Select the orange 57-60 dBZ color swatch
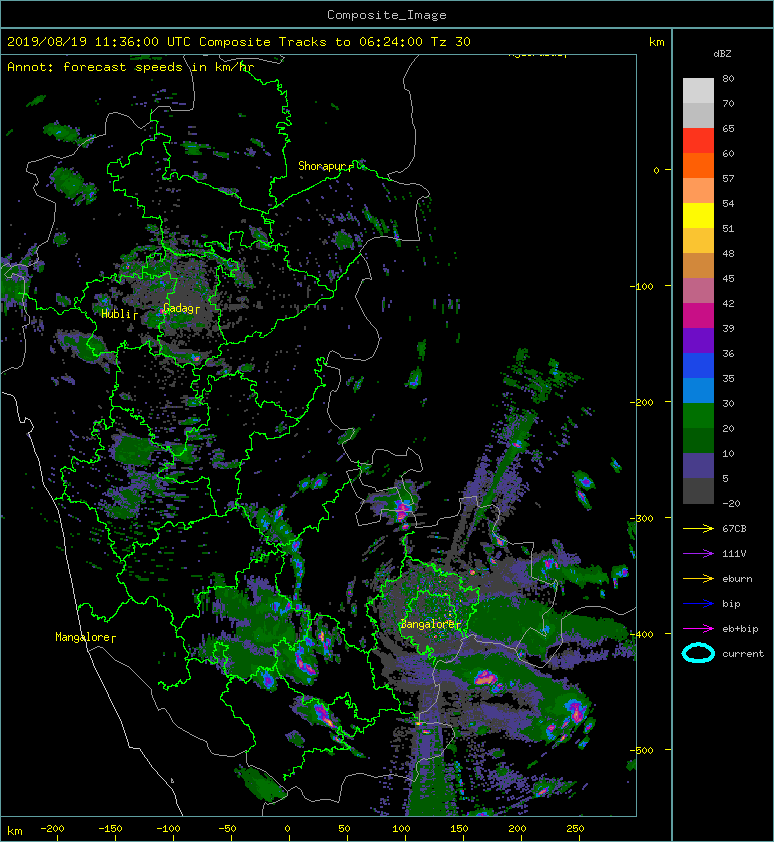This screenshot has width=774, height=842. tap(698, 166)
